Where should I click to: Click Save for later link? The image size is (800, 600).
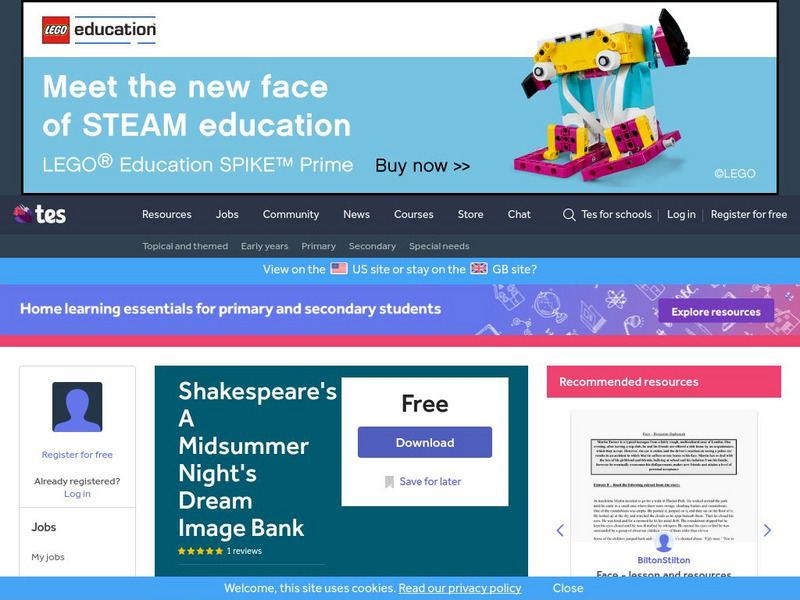pyautogui.click(x=430, y=482)
